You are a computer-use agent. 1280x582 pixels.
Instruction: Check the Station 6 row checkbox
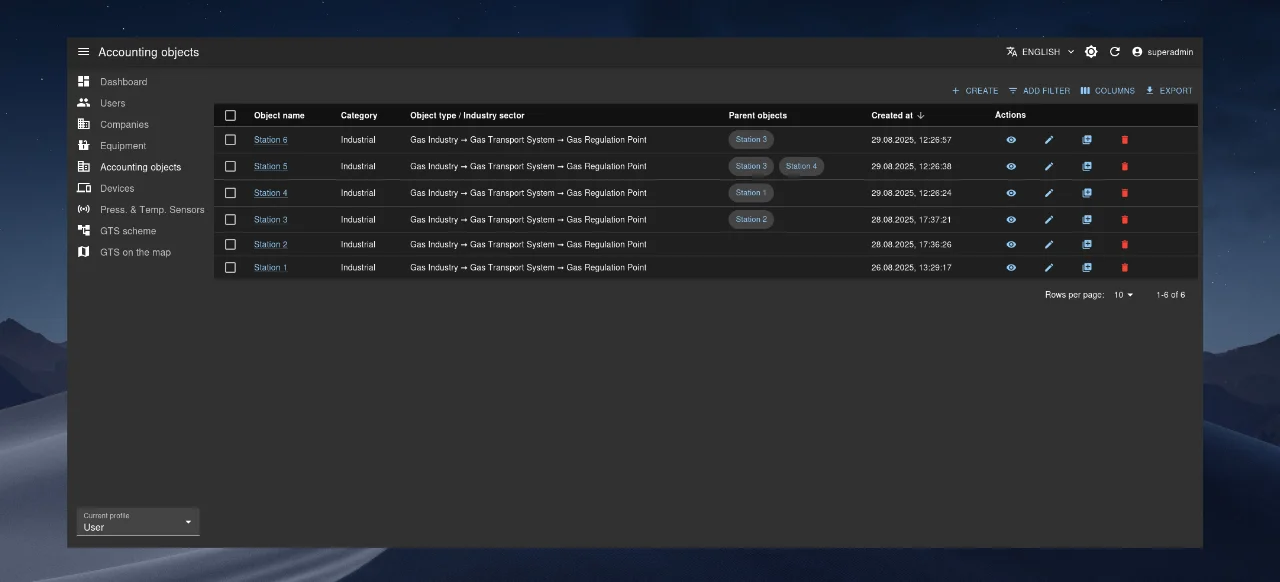(230, 140)
